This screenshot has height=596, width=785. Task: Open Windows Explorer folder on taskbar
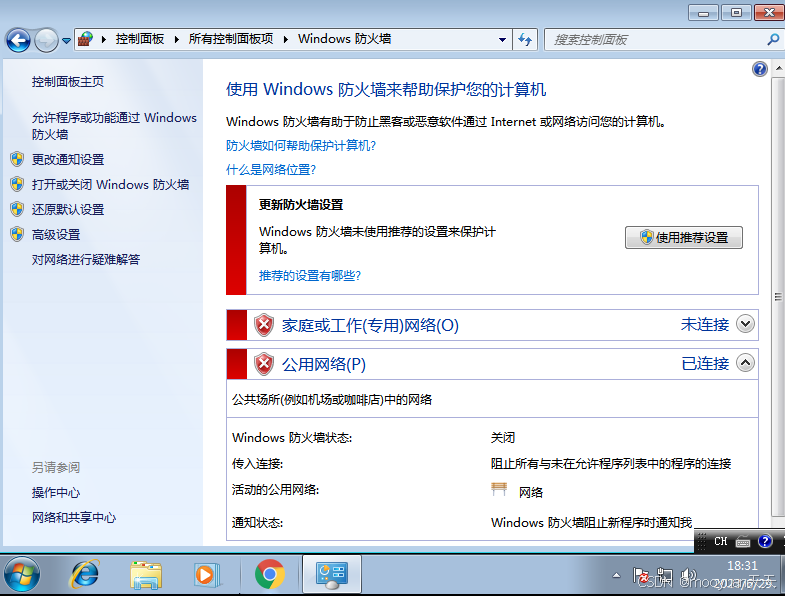pos(146,575)
